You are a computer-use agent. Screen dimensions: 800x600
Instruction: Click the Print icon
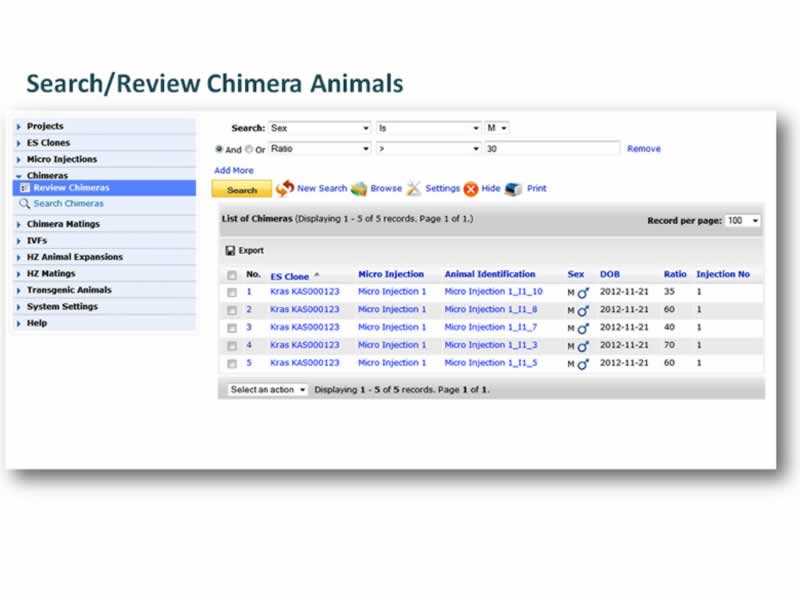coord(514,188)
